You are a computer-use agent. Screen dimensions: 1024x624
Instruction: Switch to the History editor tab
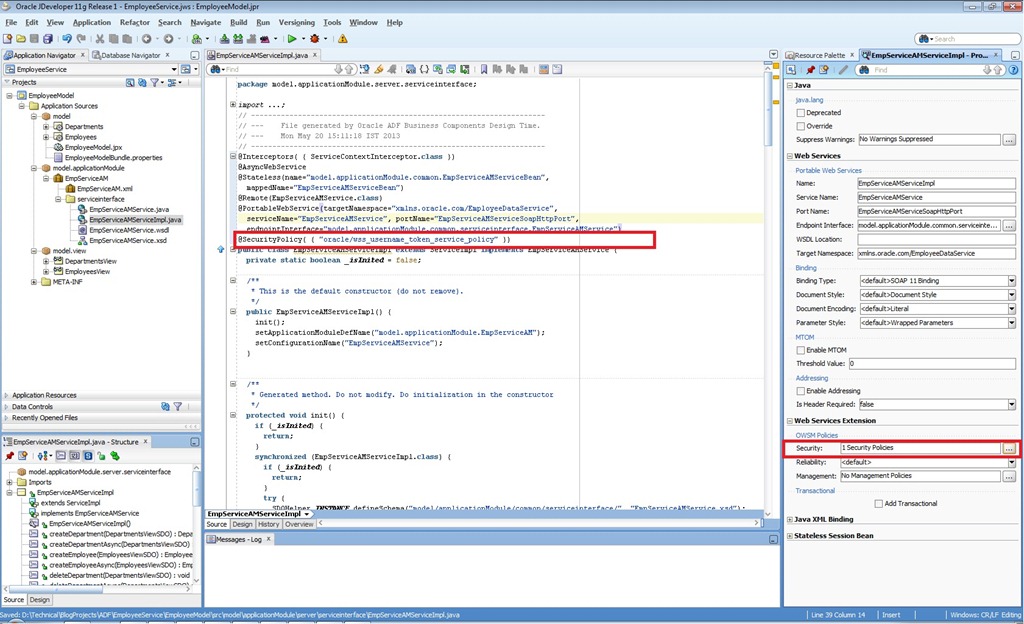(268, 524)
